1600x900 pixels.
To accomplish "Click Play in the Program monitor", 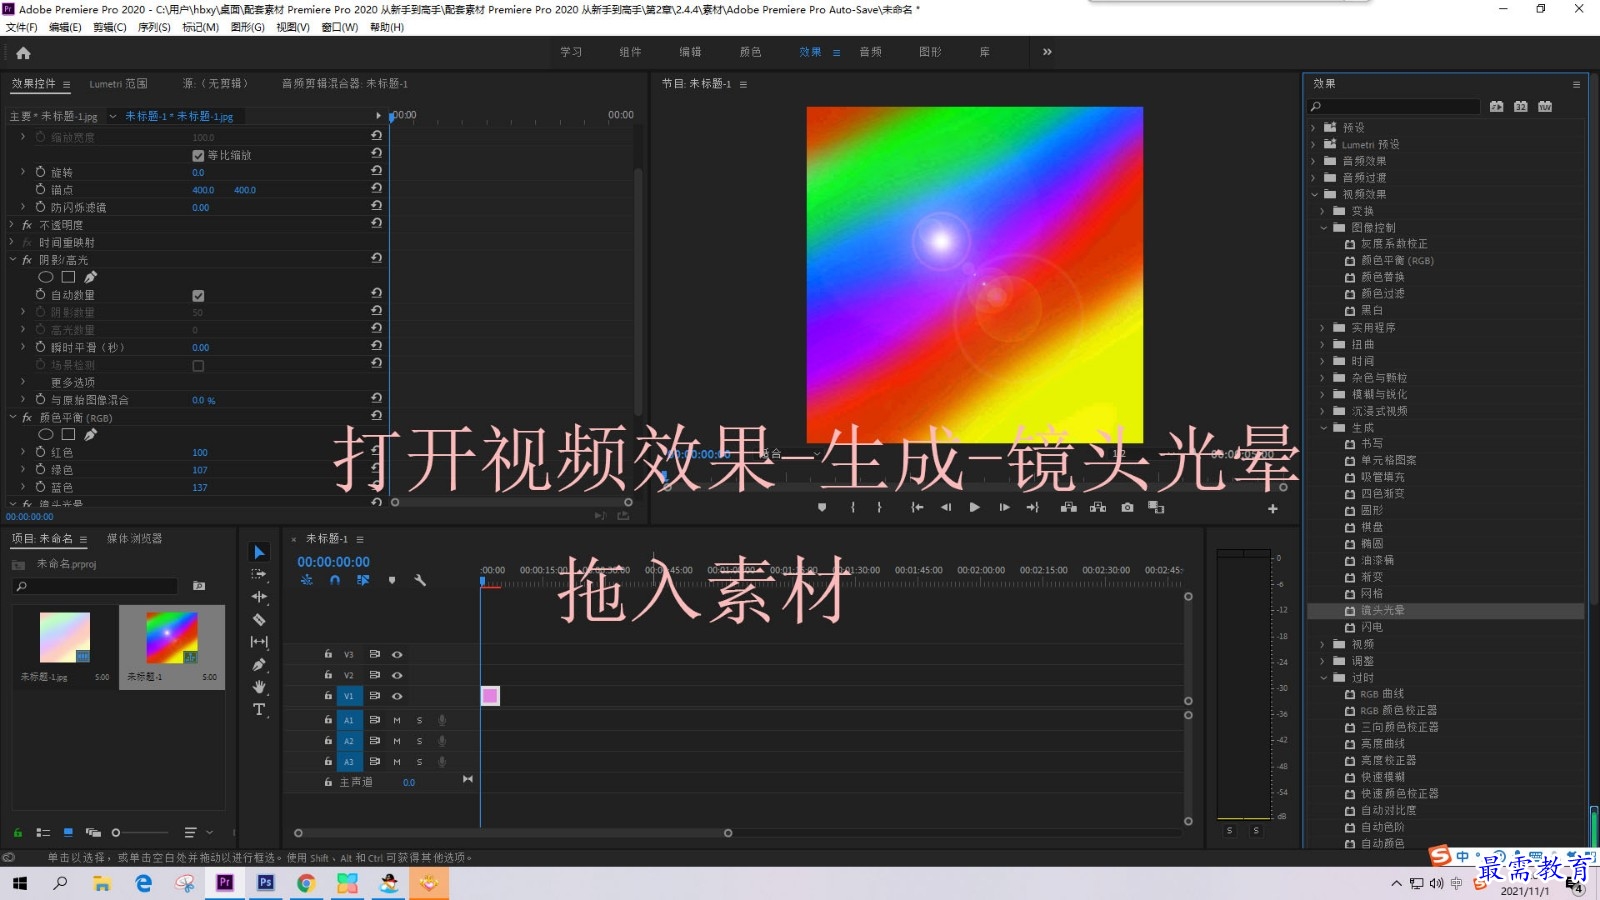I will [x=975, y=508].
